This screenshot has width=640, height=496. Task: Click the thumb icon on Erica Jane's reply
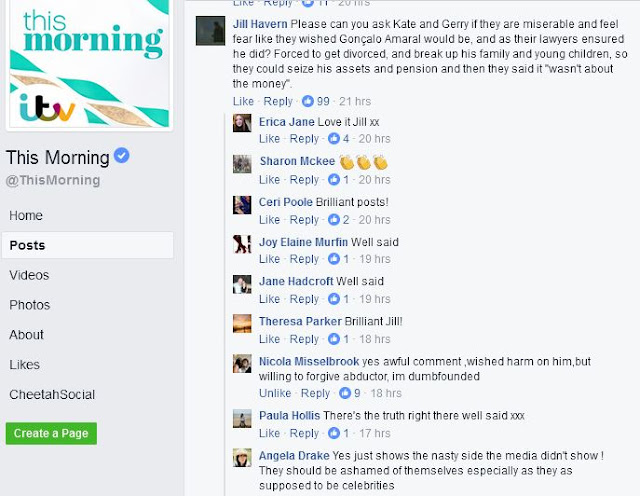point(333,139)
